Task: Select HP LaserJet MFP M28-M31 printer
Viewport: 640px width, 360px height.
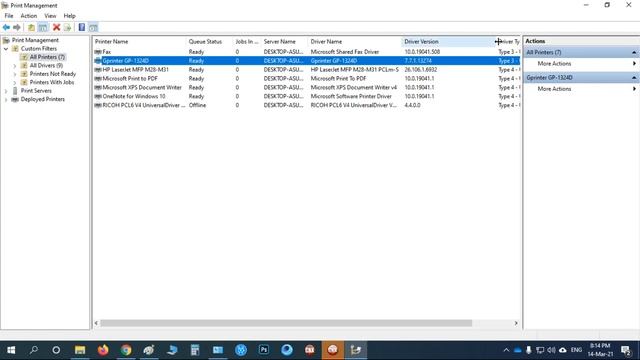Action: click(x=135, y=70)
